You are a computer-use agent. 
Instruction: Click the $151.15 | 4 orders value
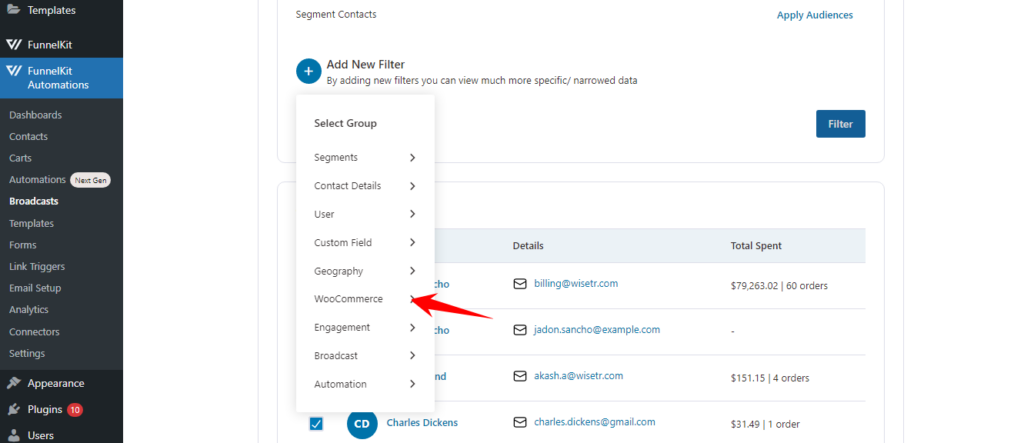[x=770, y=378]
